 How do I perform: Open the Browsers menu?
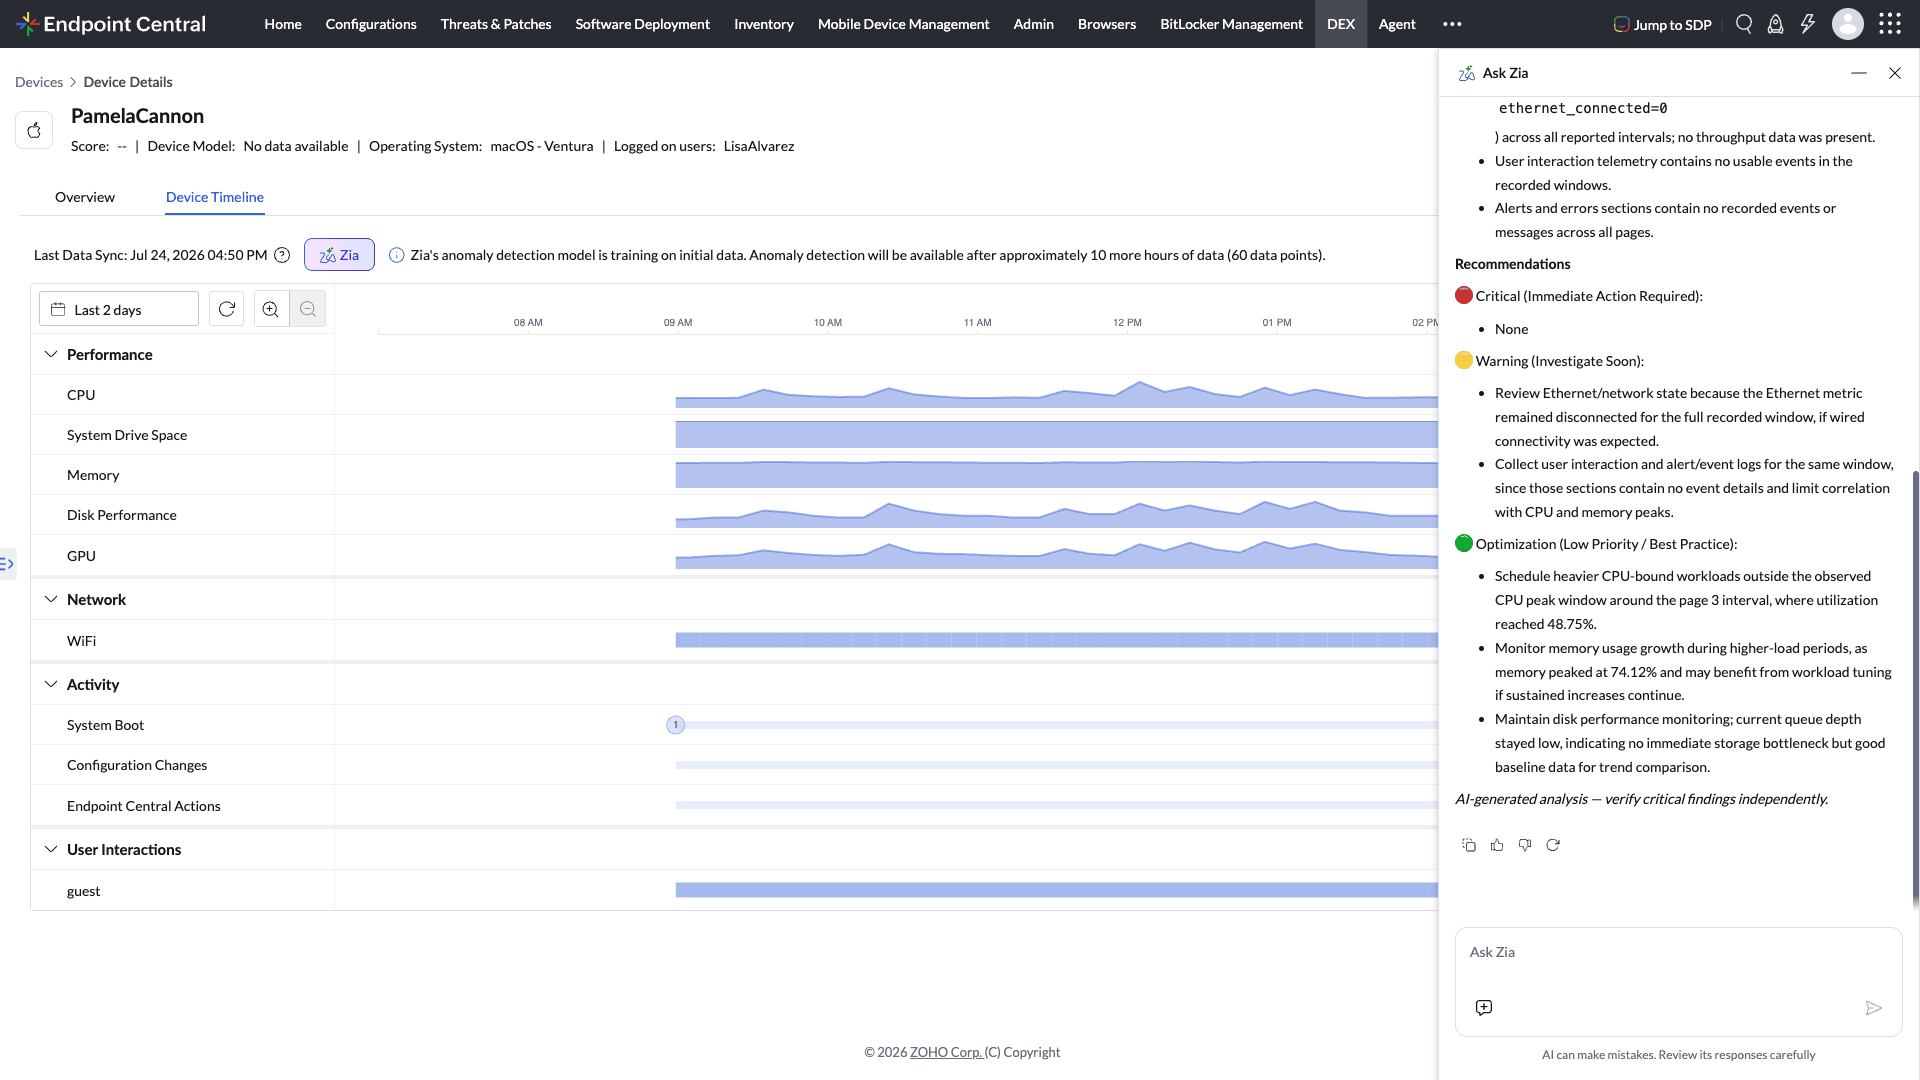point(1107,24)
